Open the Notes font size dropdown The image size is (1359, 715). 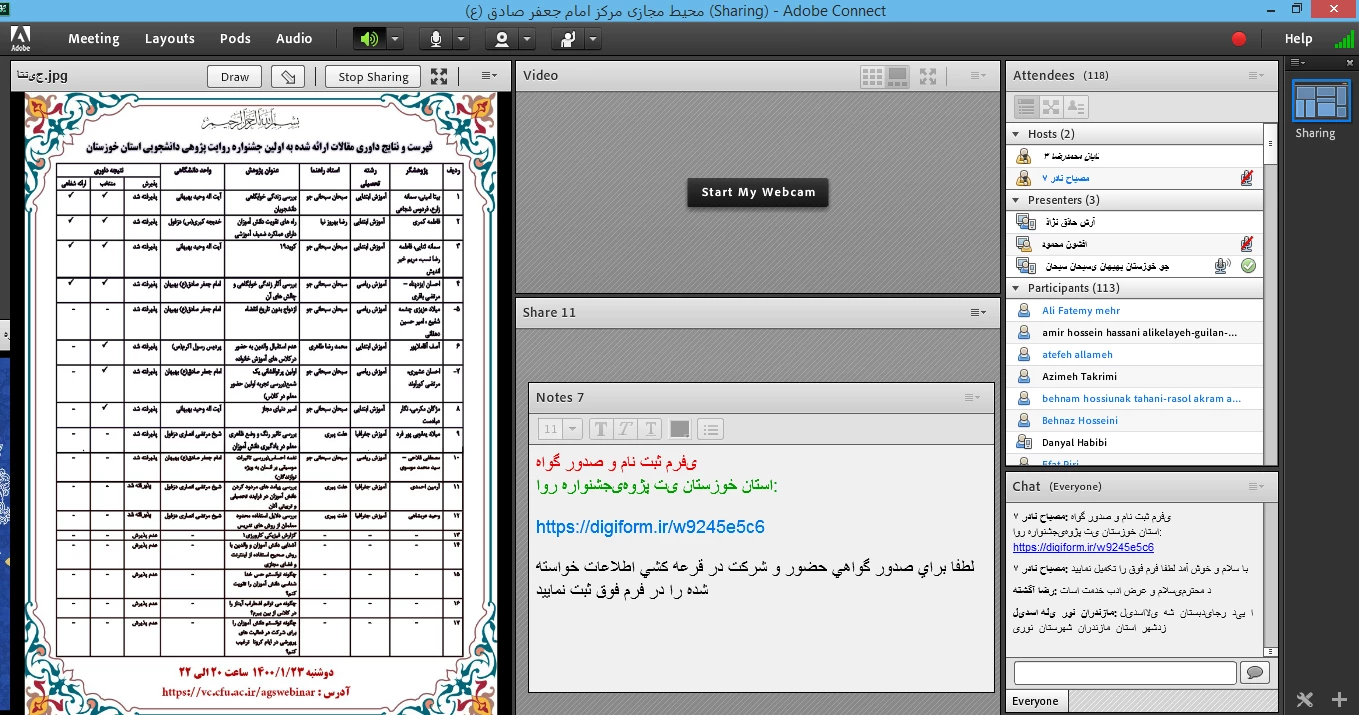pos(561,429)
